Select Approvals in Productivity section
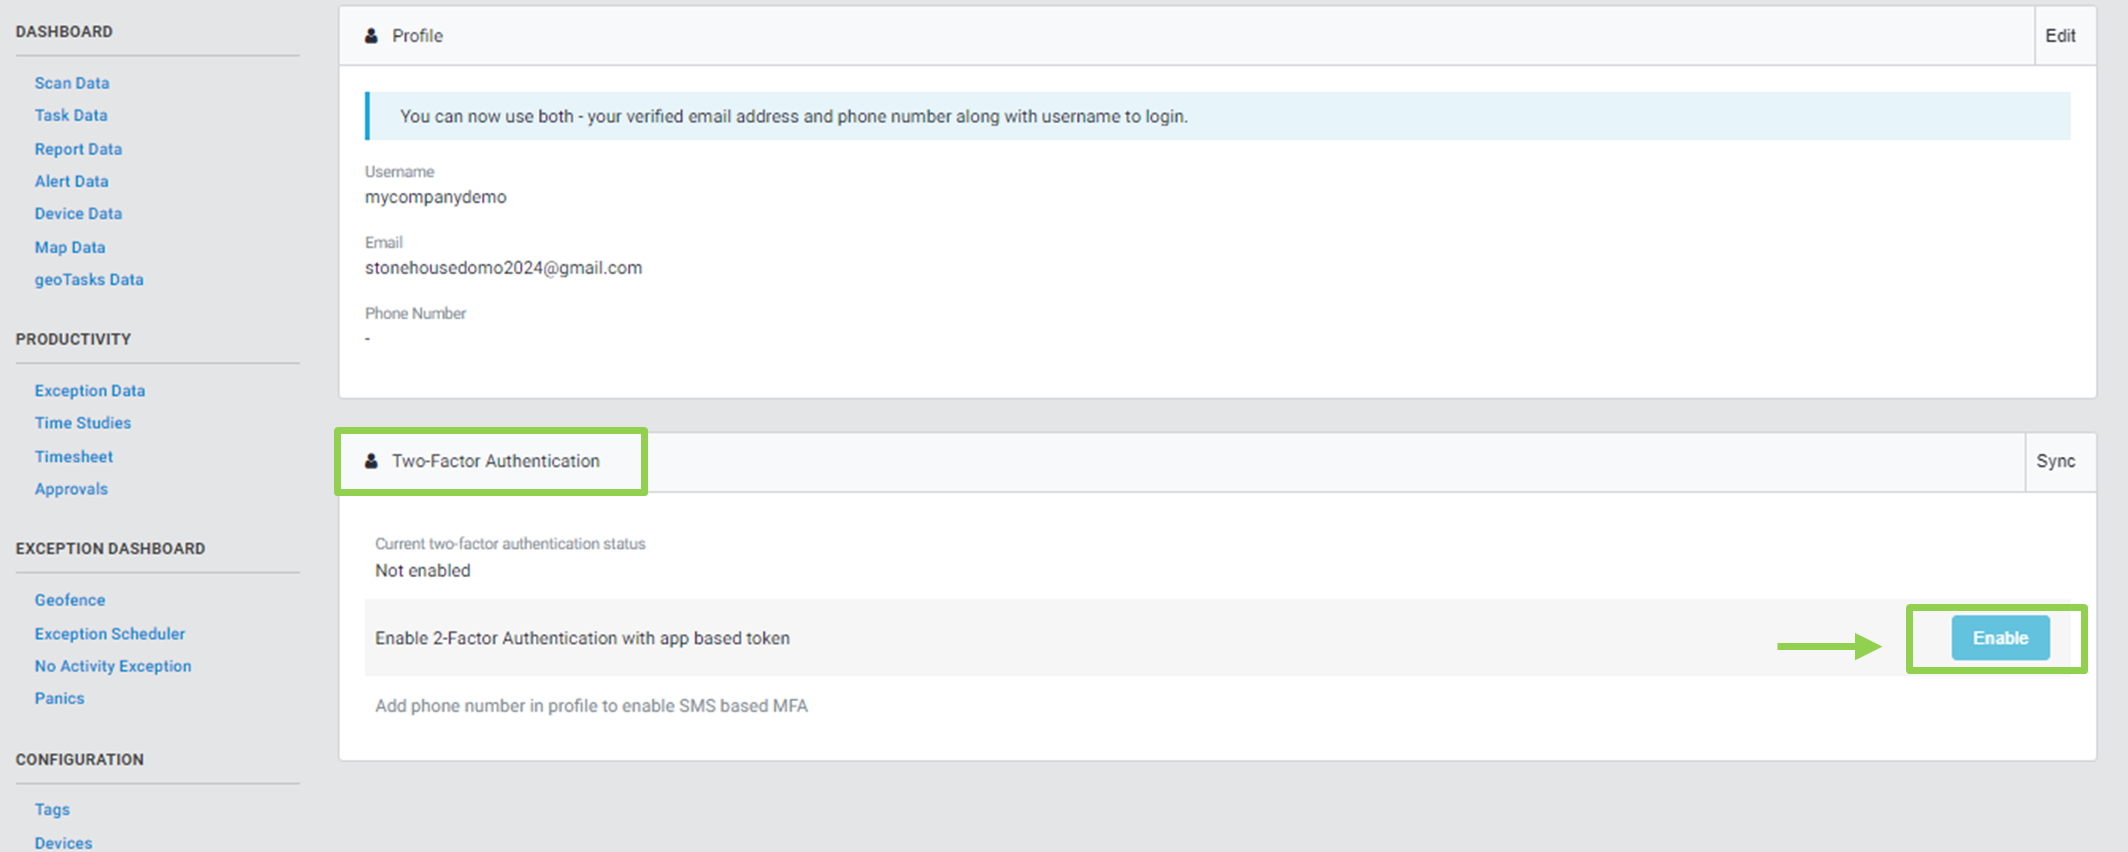This screenshot has width=2128, height=852. (71, 489)
